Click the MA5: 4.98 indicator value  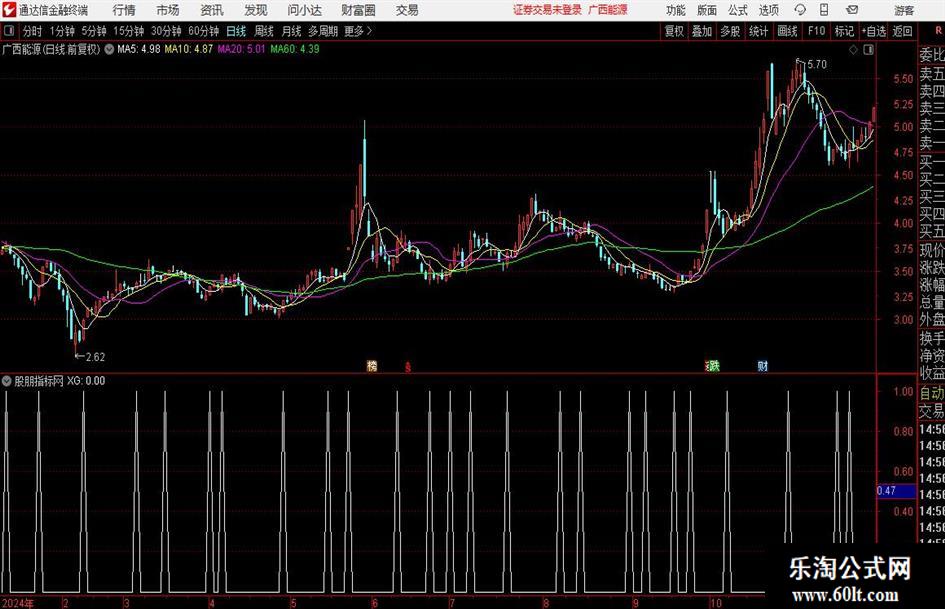(139, 49)
